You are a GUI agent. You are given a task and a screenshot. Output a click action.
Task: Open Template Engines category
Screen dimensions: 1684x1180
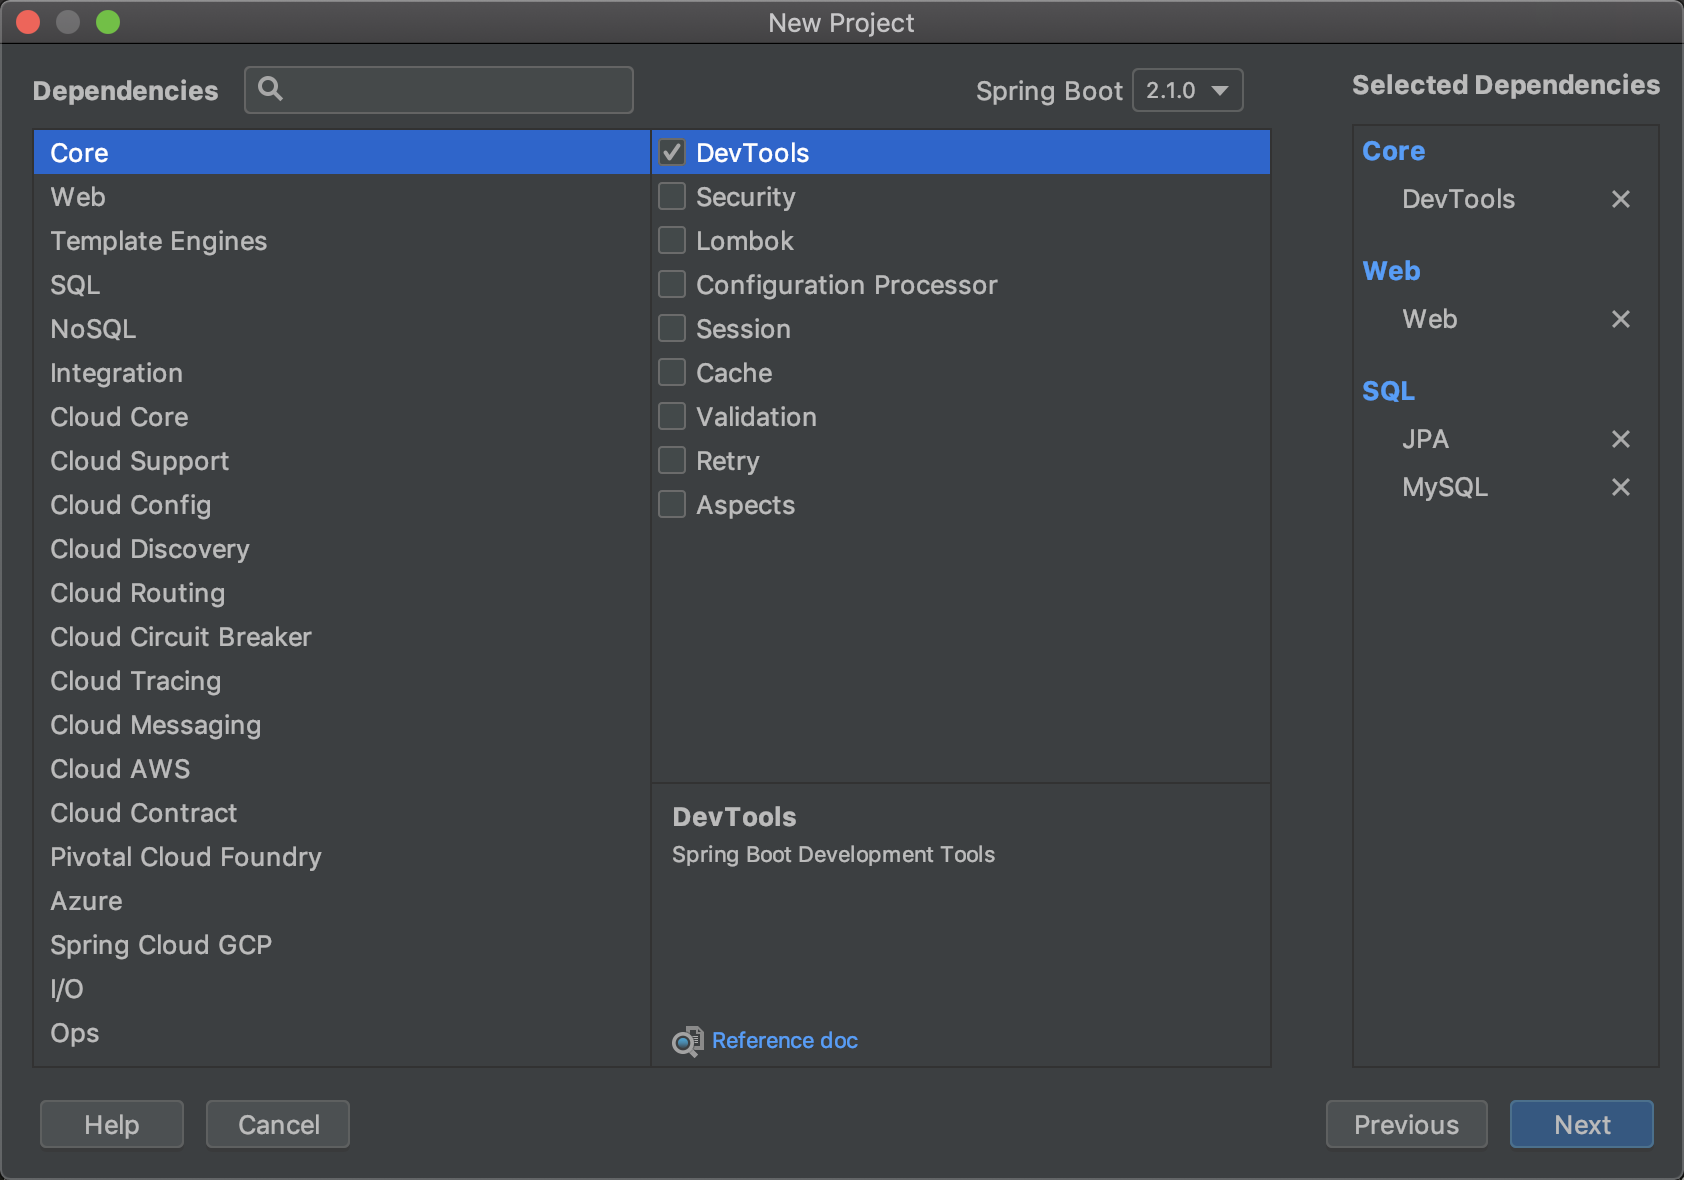342,241
